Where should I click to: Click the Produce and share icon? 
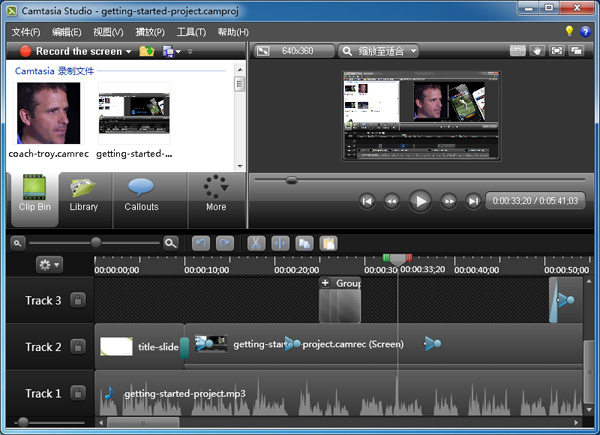tap(168, 51)
